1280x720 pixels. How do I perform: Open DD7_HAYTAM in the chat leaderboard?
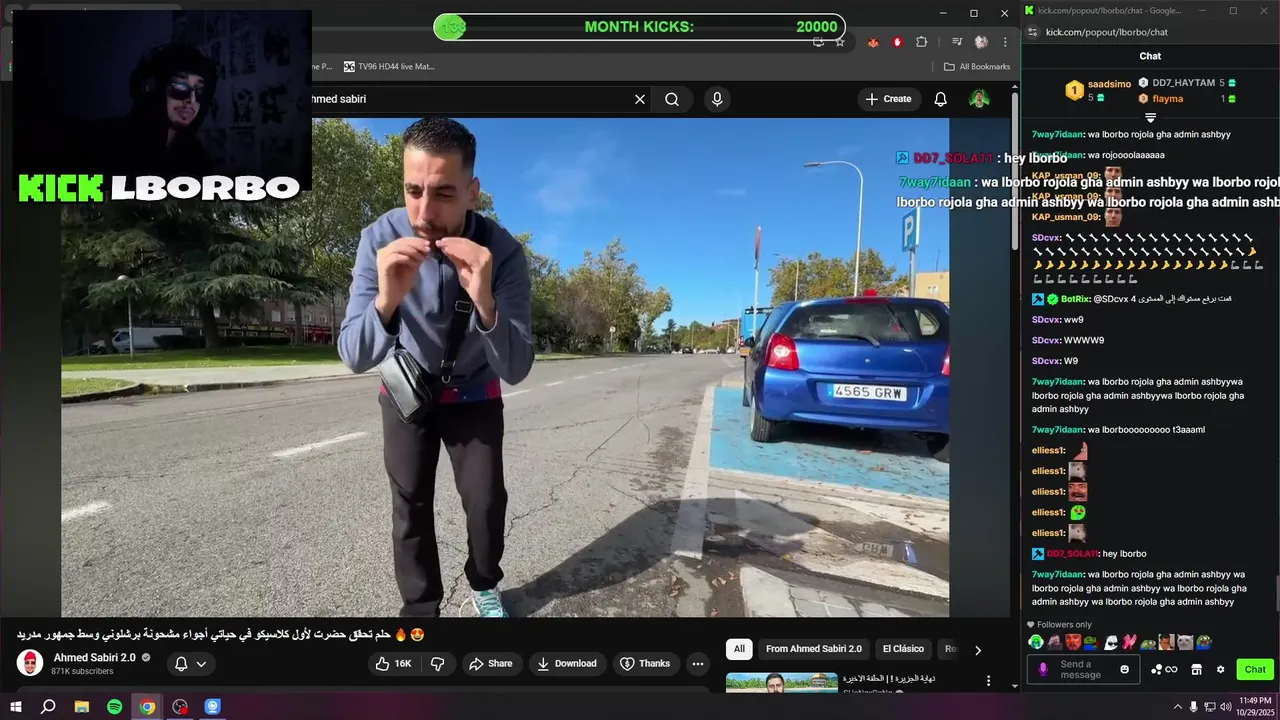point(1183,83)
